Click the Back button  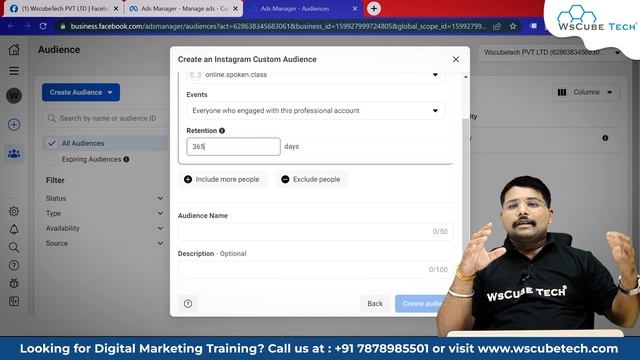375,304
